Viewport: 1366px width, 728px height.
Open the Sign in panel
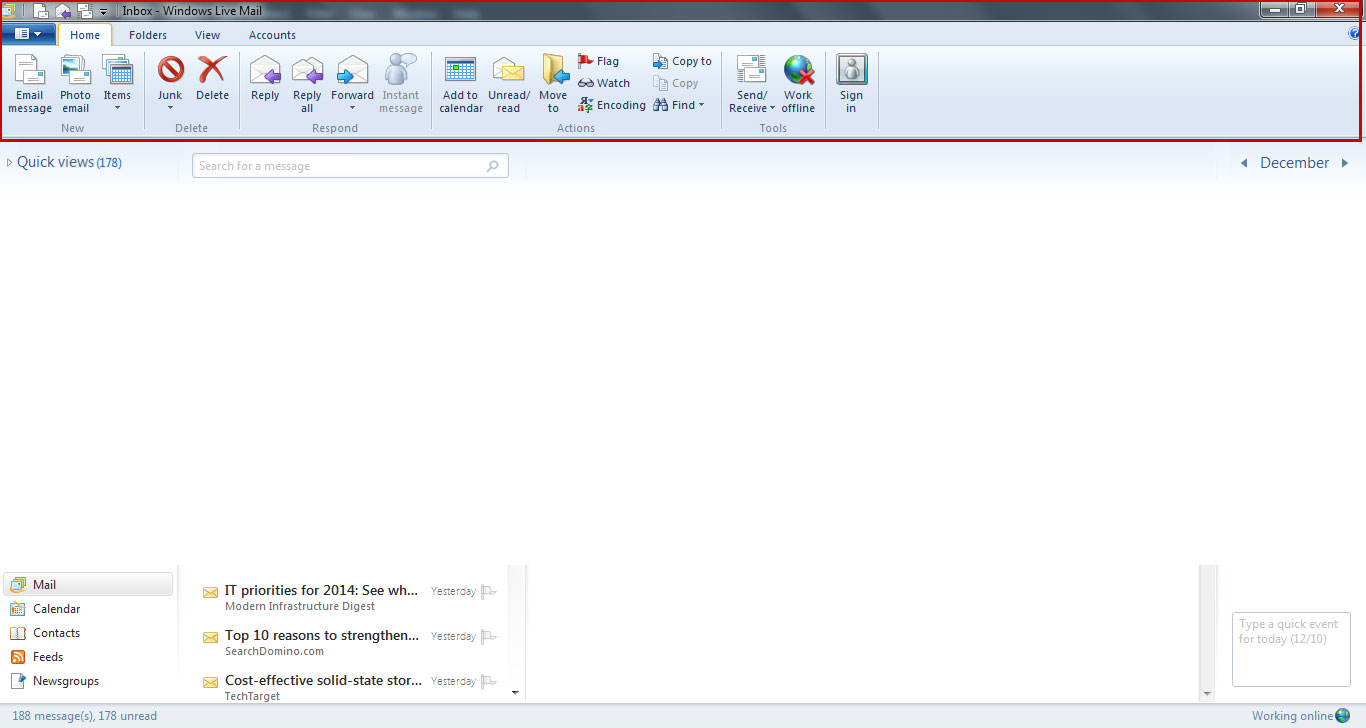pos(851,84)
